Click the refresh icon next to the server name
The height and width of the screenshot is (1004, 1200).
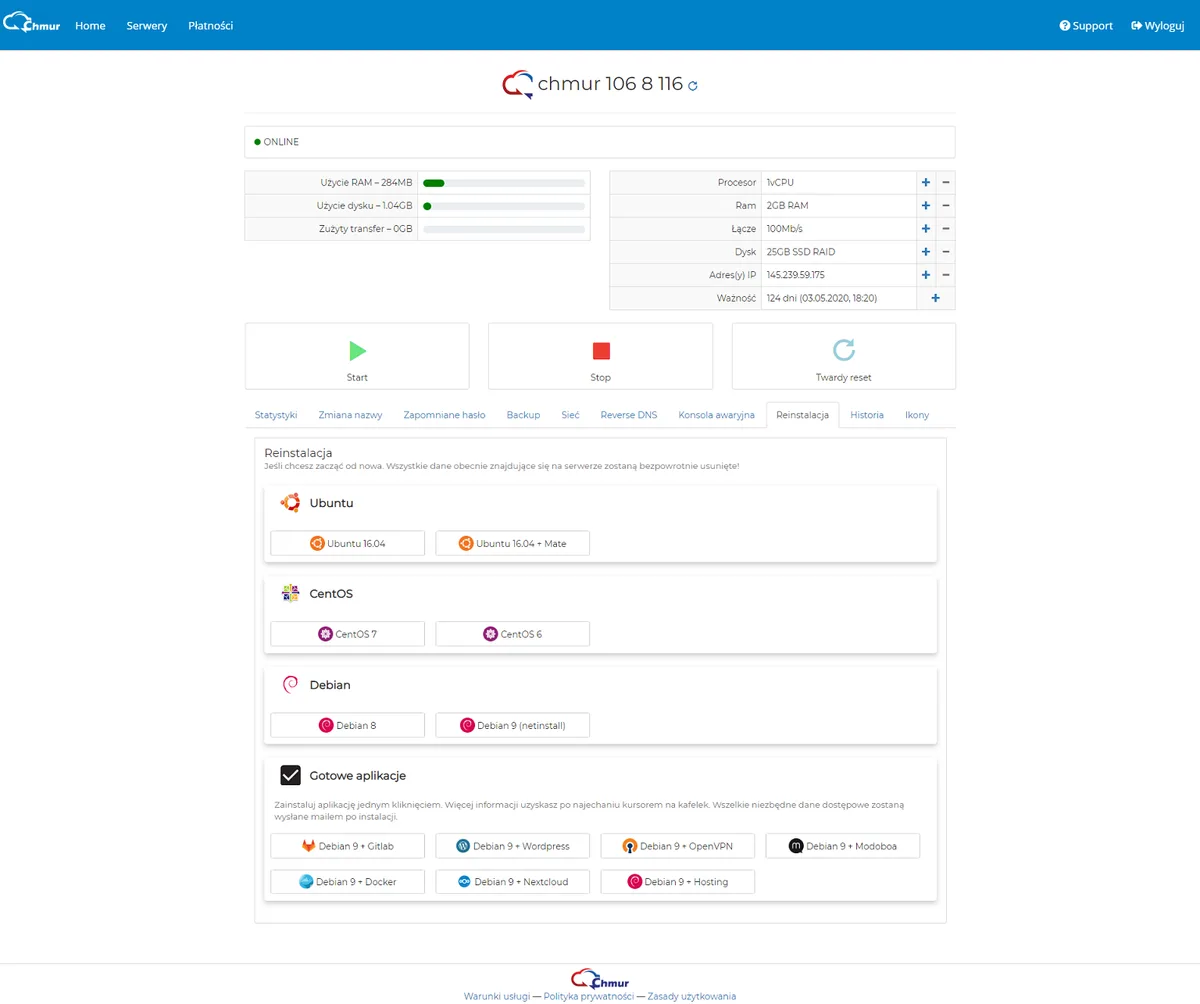pyautogui.click(x=693, y=86)
